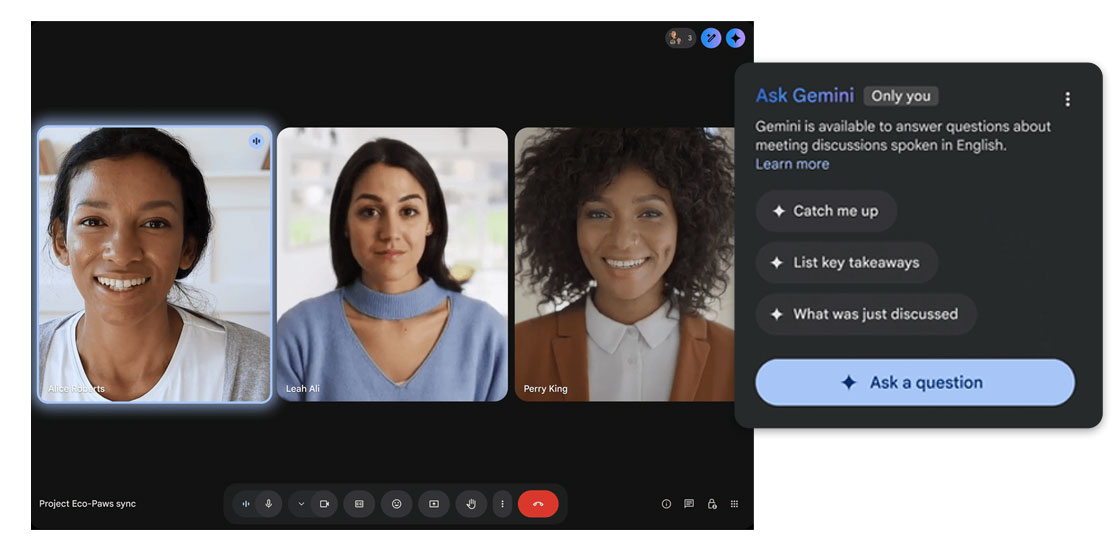1120x551 pixels.
Task: Open more options in the call toolbar
Action: (502, 504)
